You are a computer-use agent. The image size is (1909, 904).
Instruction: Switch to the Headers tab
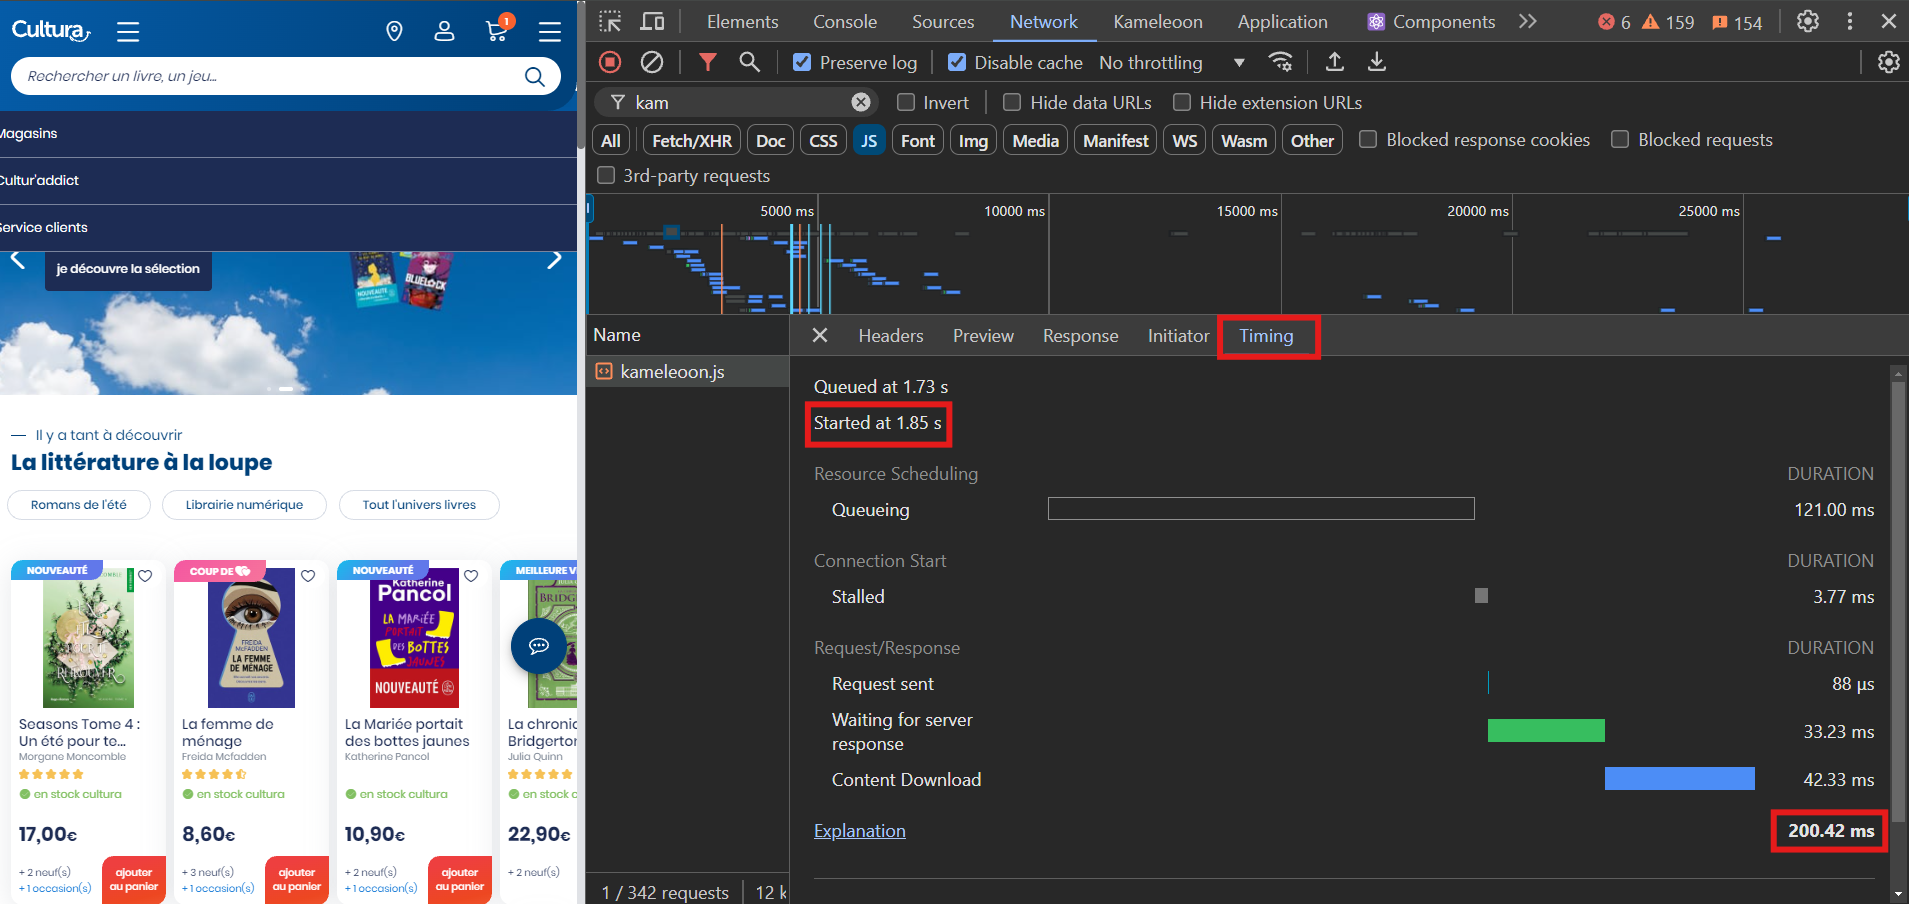point(890,336)
